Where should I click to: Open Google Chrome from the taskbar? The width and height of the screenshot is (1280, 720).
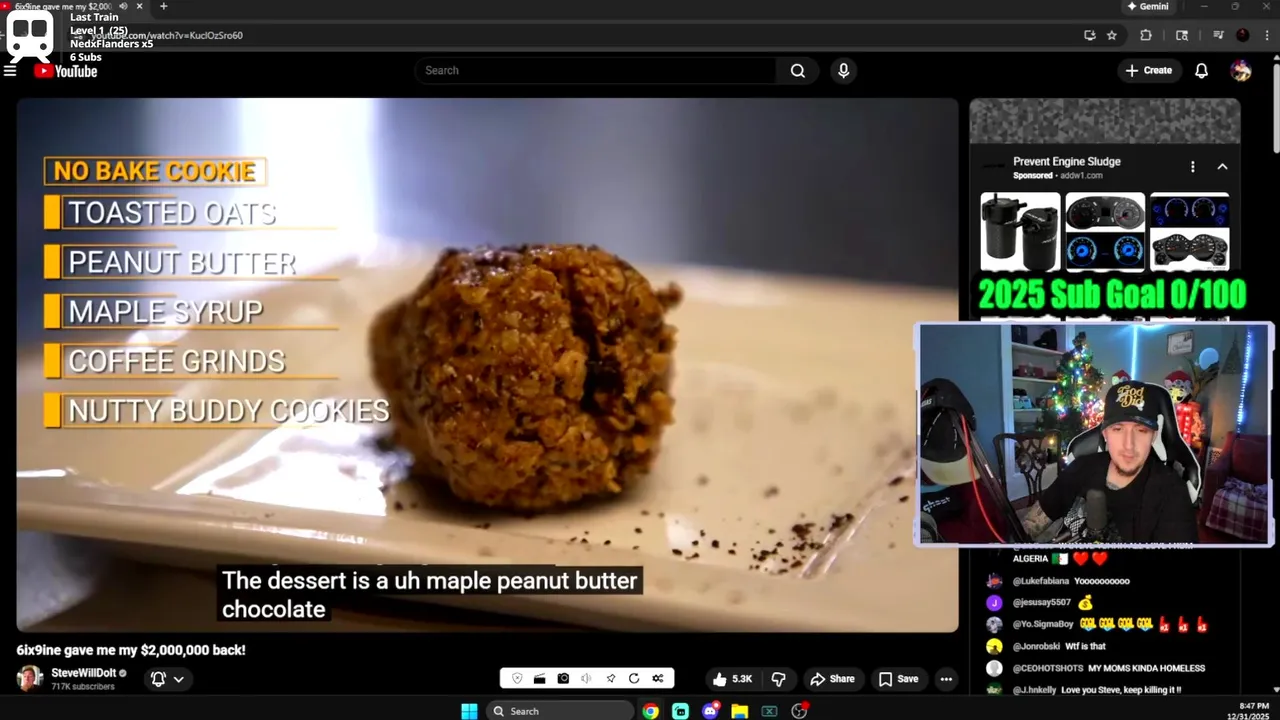click(651, 711)
